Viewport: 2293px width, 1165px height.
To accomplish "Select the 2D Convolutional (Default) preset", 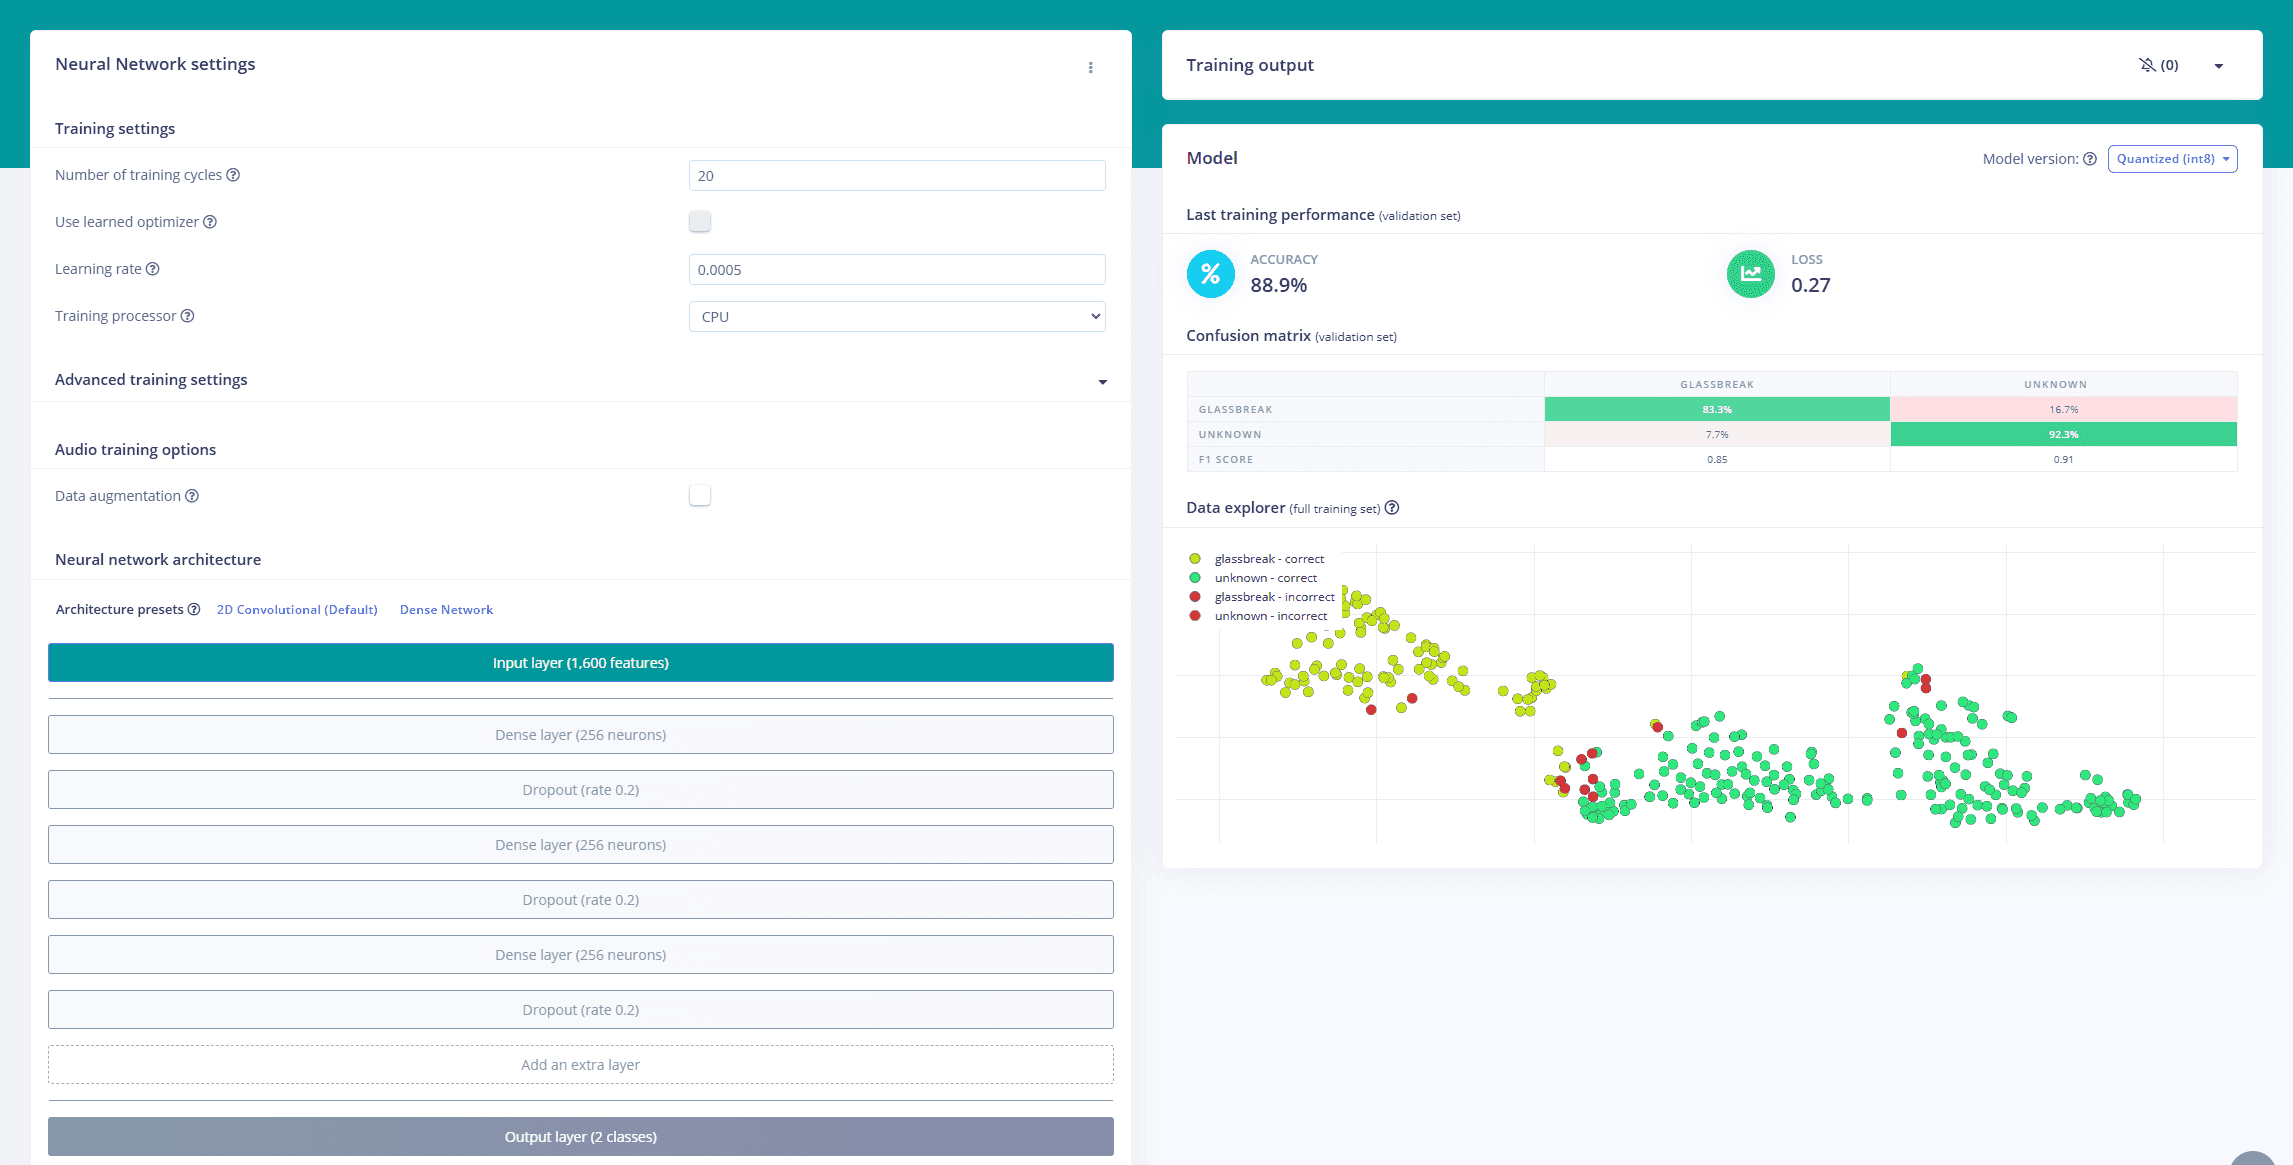I will pyautogui.click(x=297, y=610).
